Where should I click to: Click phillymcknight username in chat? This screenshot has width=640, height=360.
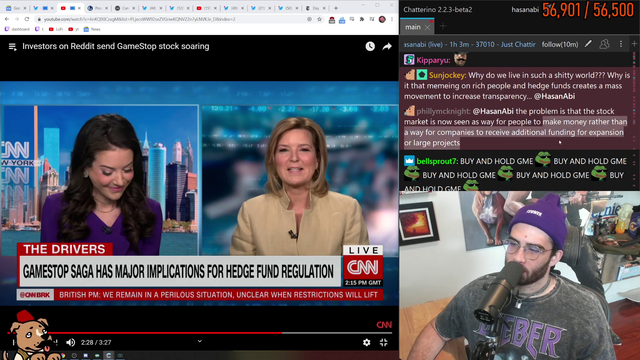click(x=444, y=111)
